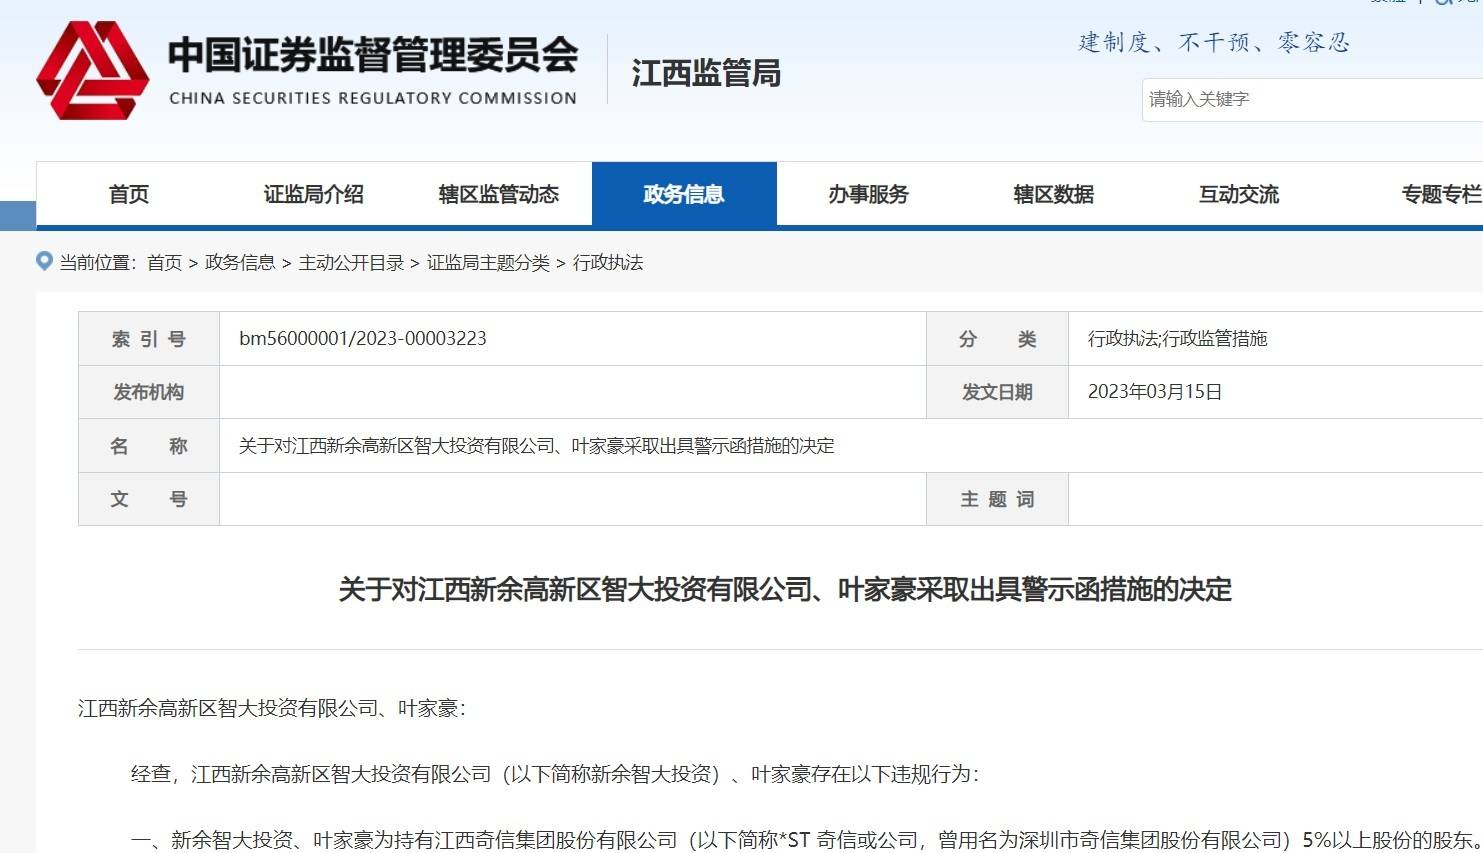This screenshot has width=1483, height=853.
Task: Go to 辖区监管动态 section
Action: (498, 195)
